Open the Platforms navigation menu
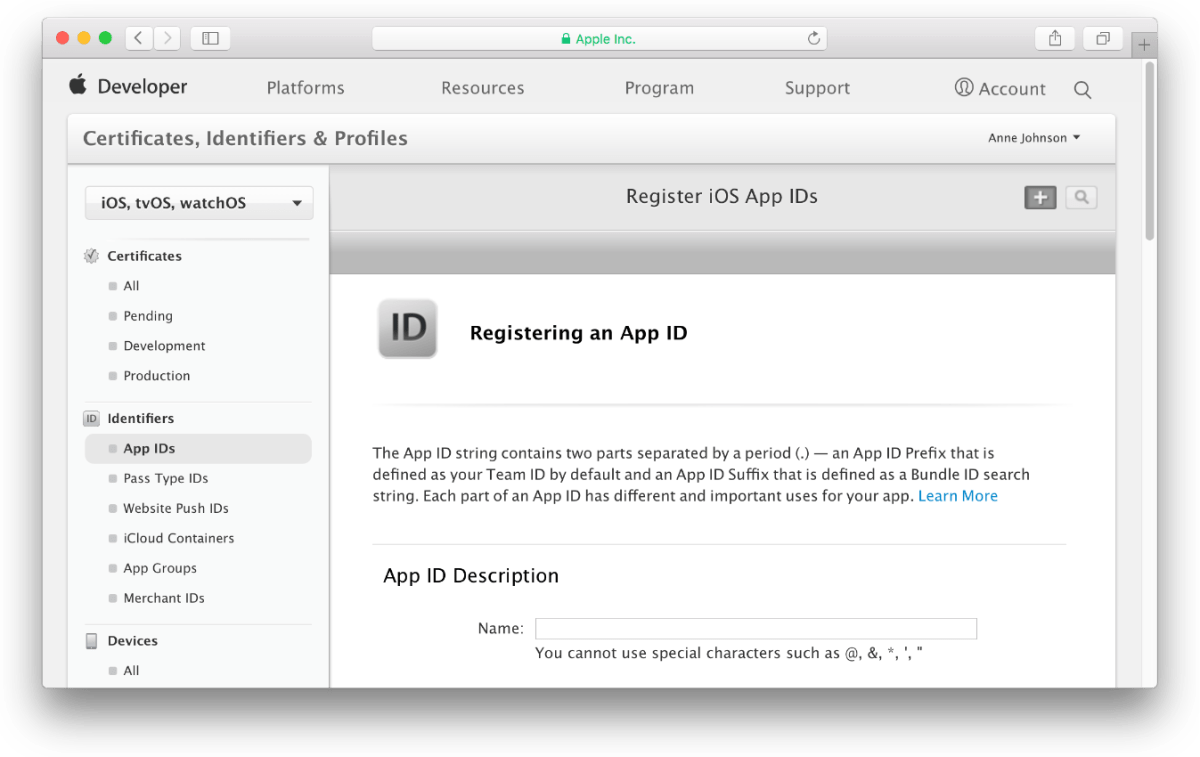This screenshot has width=1200, height=757. [305, 88]
